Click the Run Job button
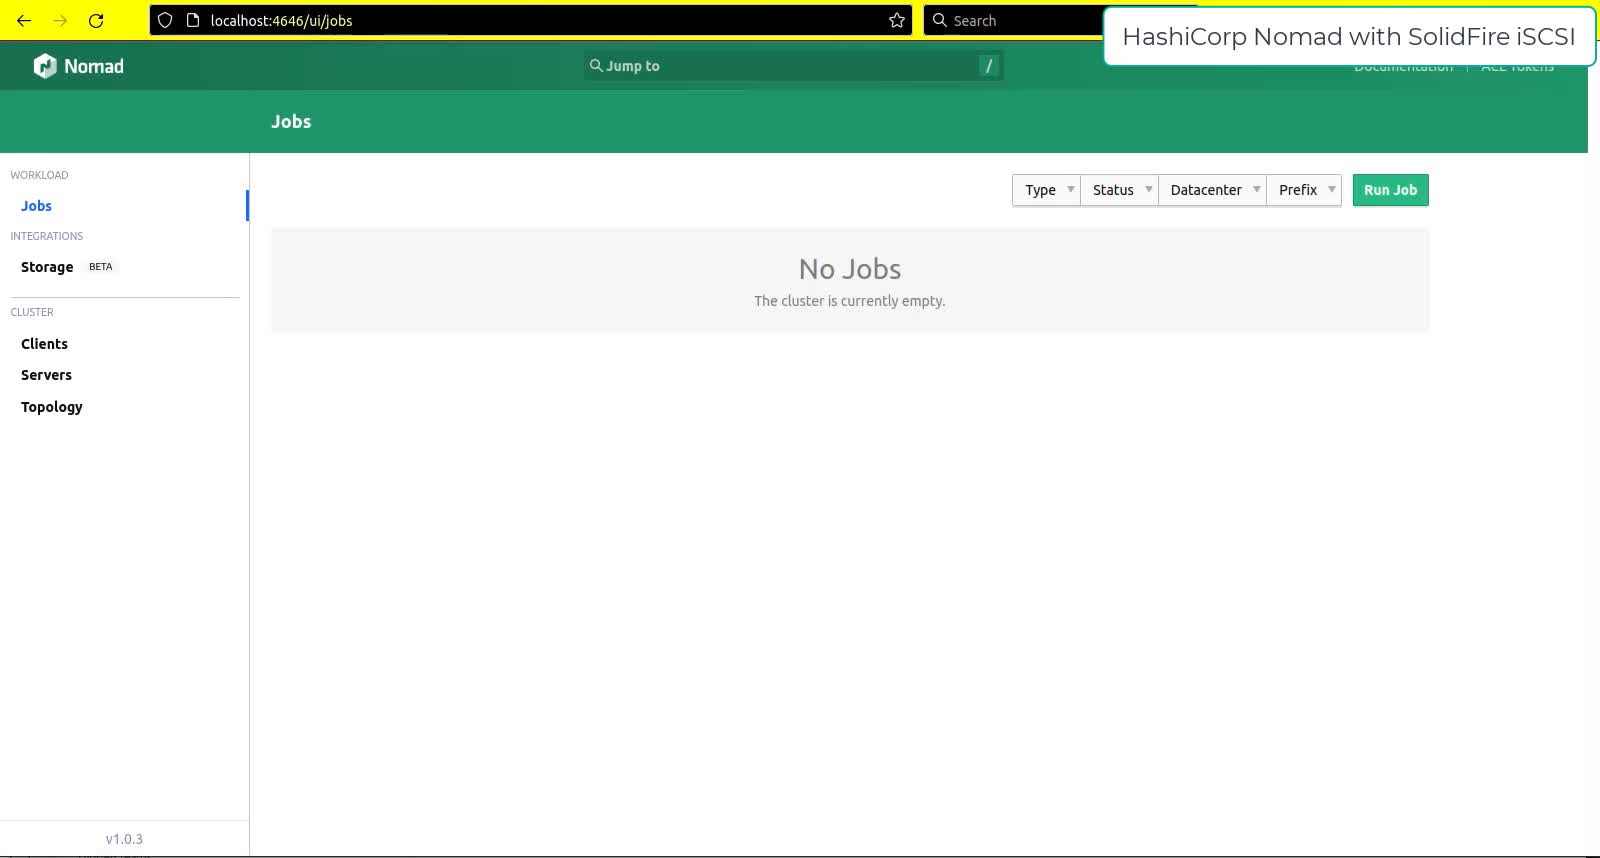Screen dimensions: 1600x858 [1390, 190]
